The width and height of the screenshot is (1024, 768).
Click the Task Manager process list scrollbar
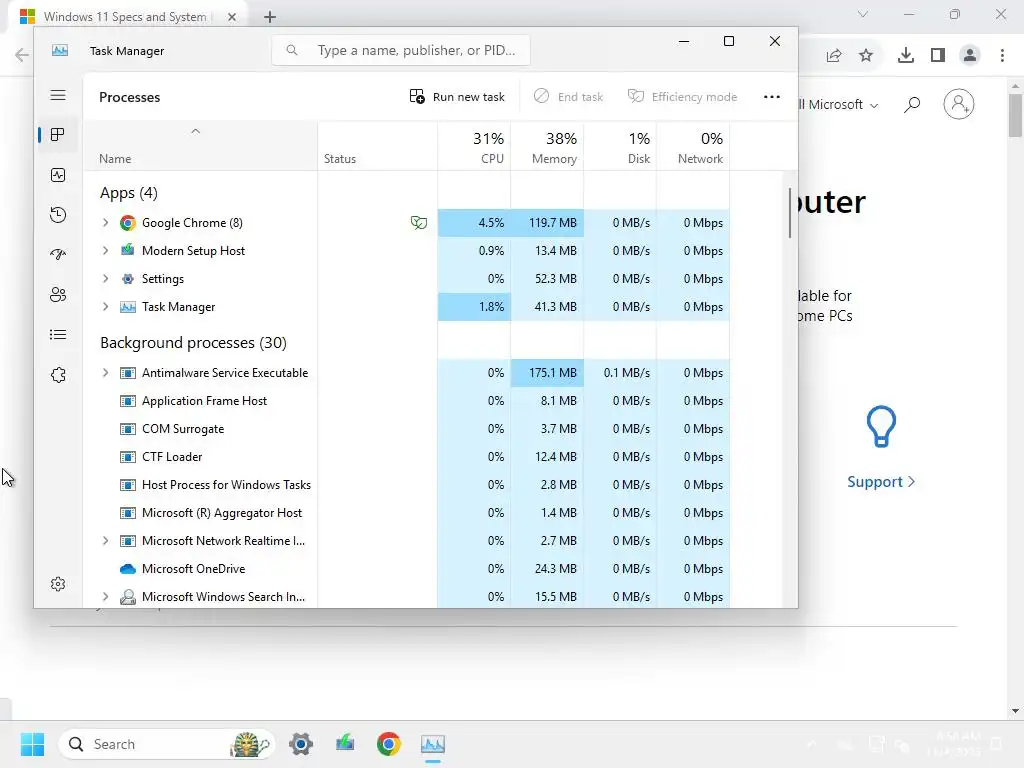point(790,213)
